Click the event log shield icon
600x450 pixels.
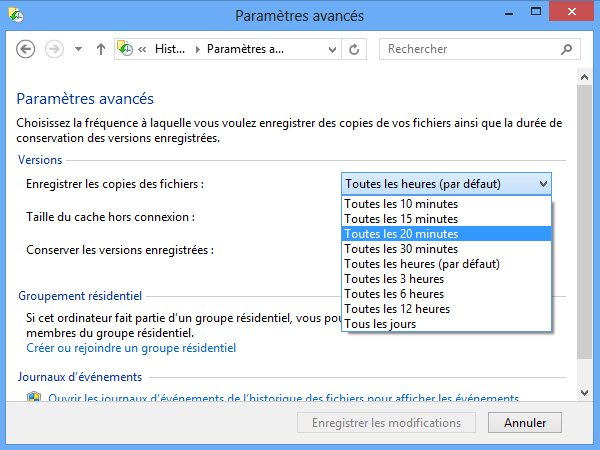coord(34,396)
